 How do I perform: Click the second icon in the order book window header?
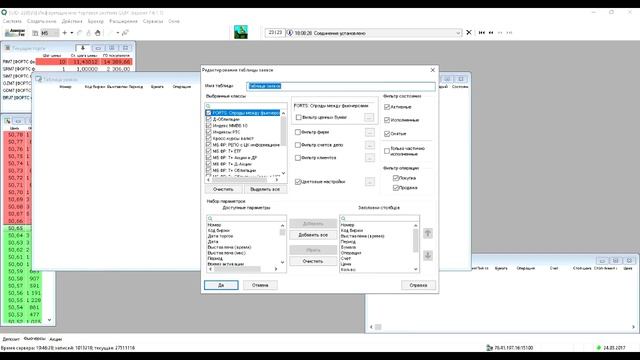pyautogui.click(x=18, y=121)
